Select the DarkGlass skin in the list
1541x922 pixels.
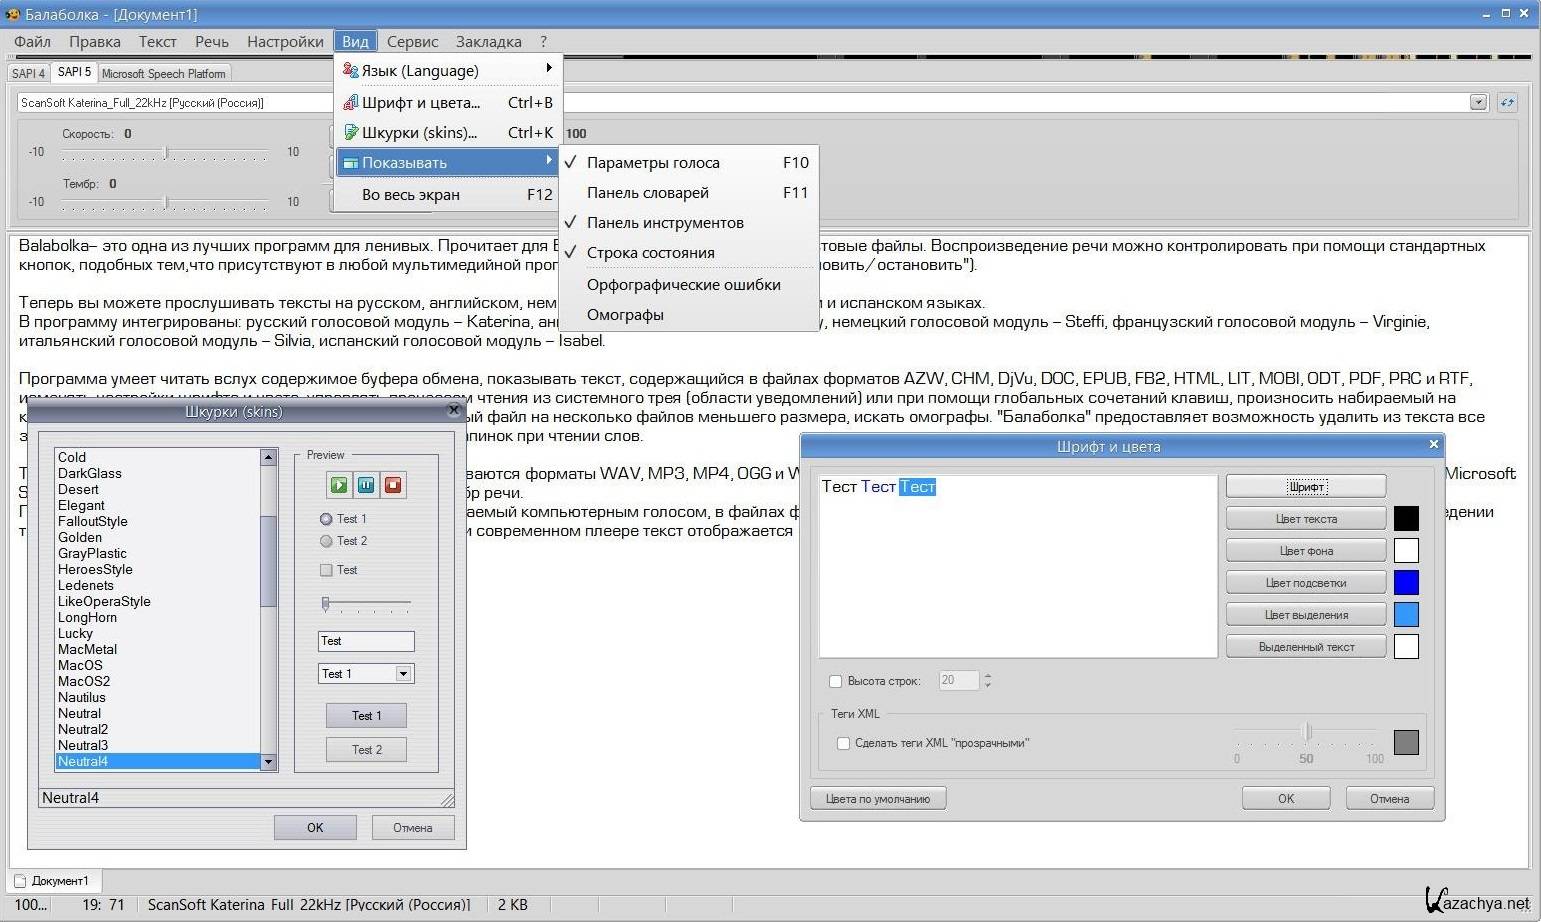pos(90,473)
